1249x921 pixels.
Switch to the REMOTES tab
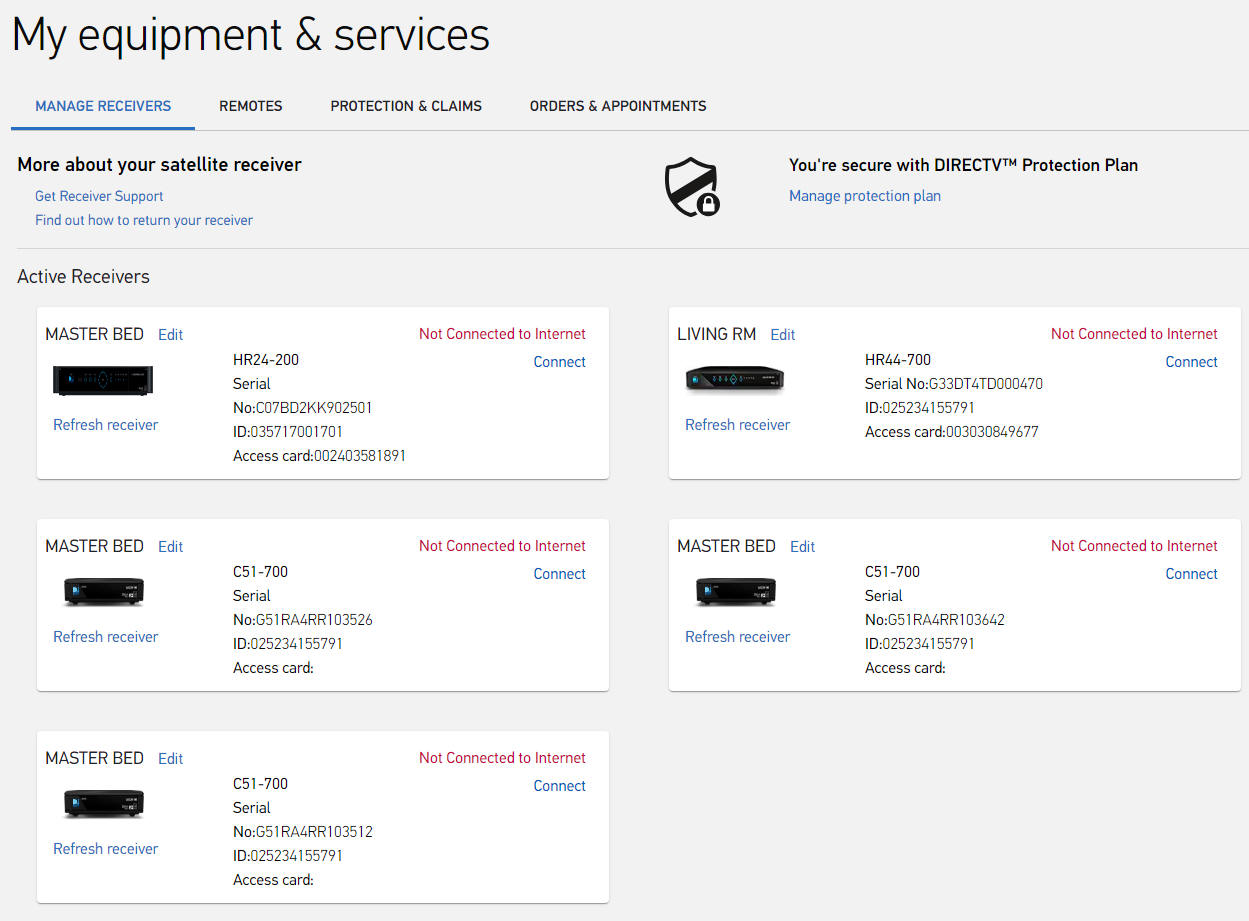point(251,106)
